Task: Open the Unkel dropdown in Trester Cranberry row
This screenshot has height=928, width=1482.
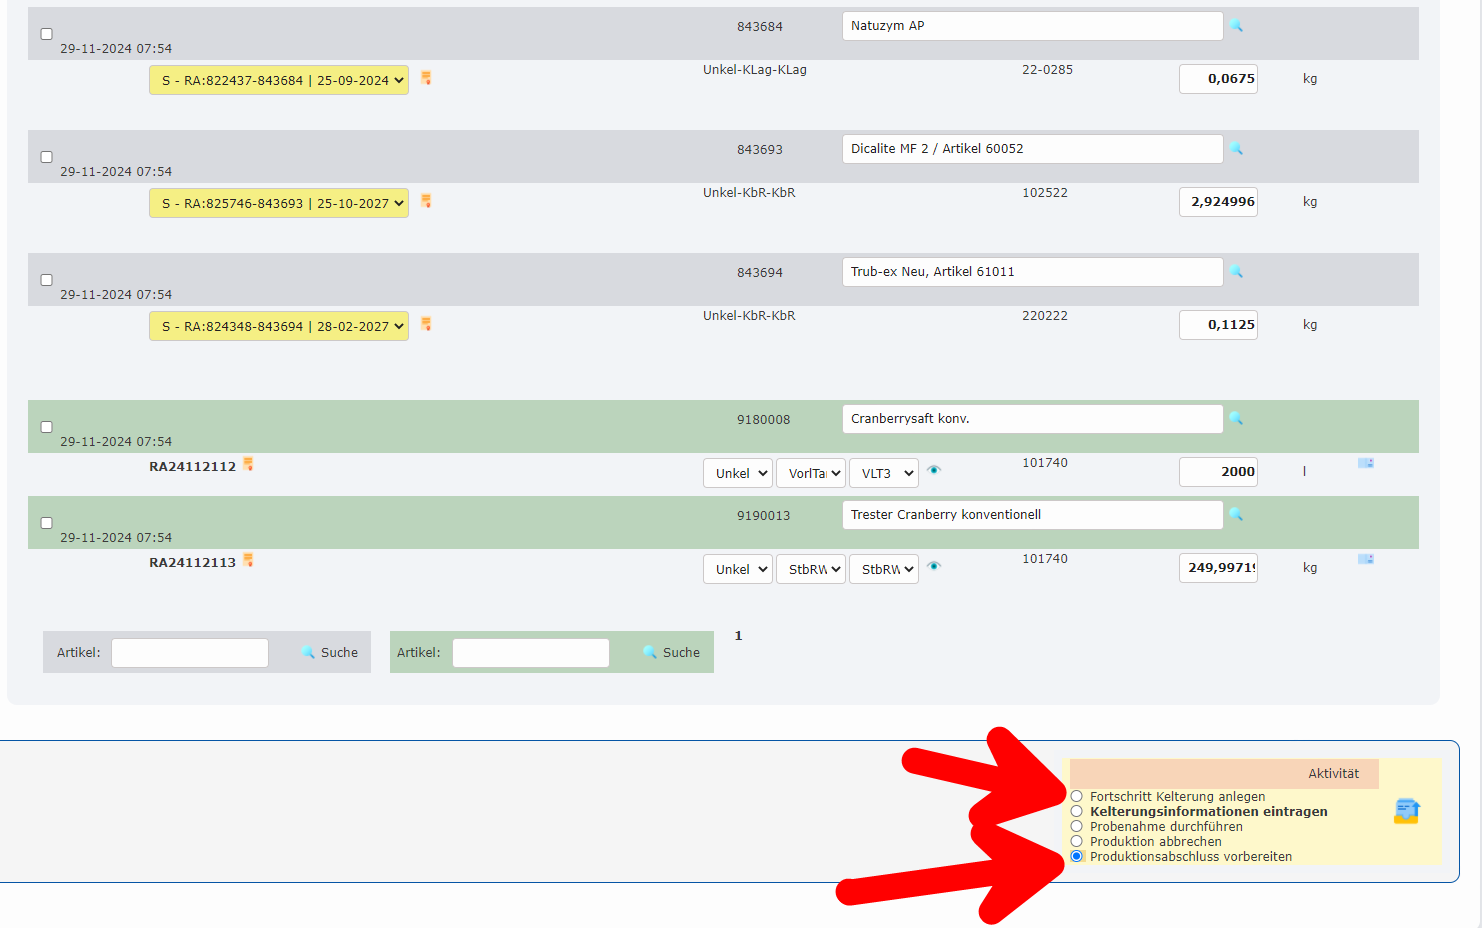Action: 738,569
